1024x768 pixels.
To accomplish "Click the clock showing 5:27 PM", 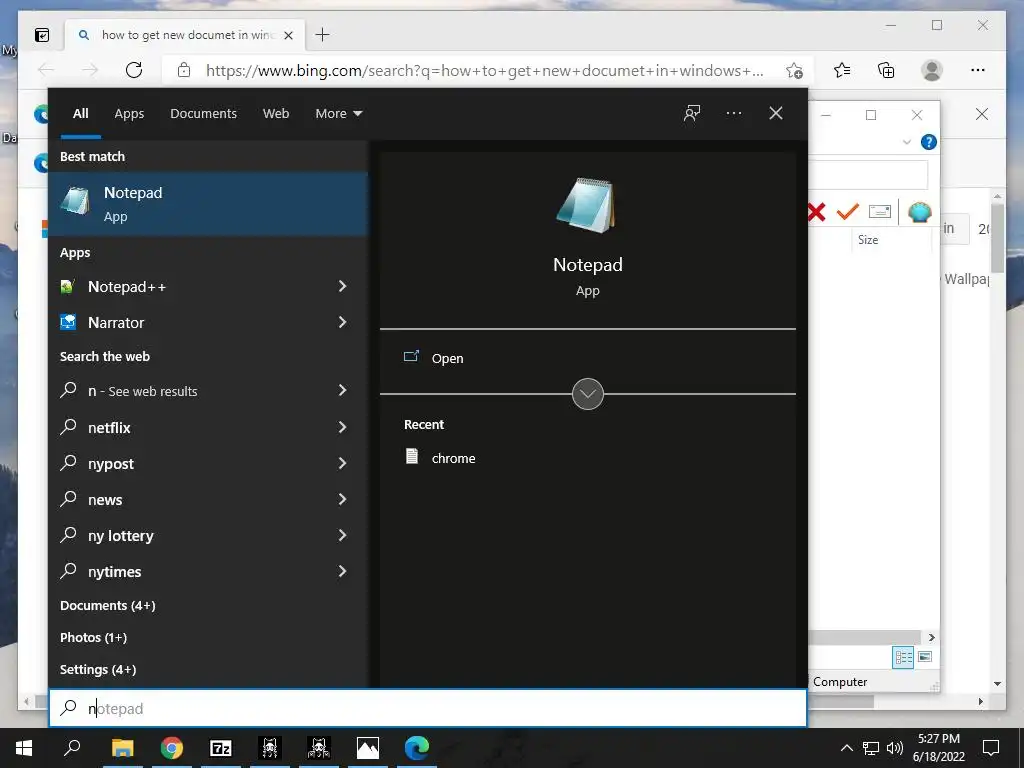I will [938, 739].
